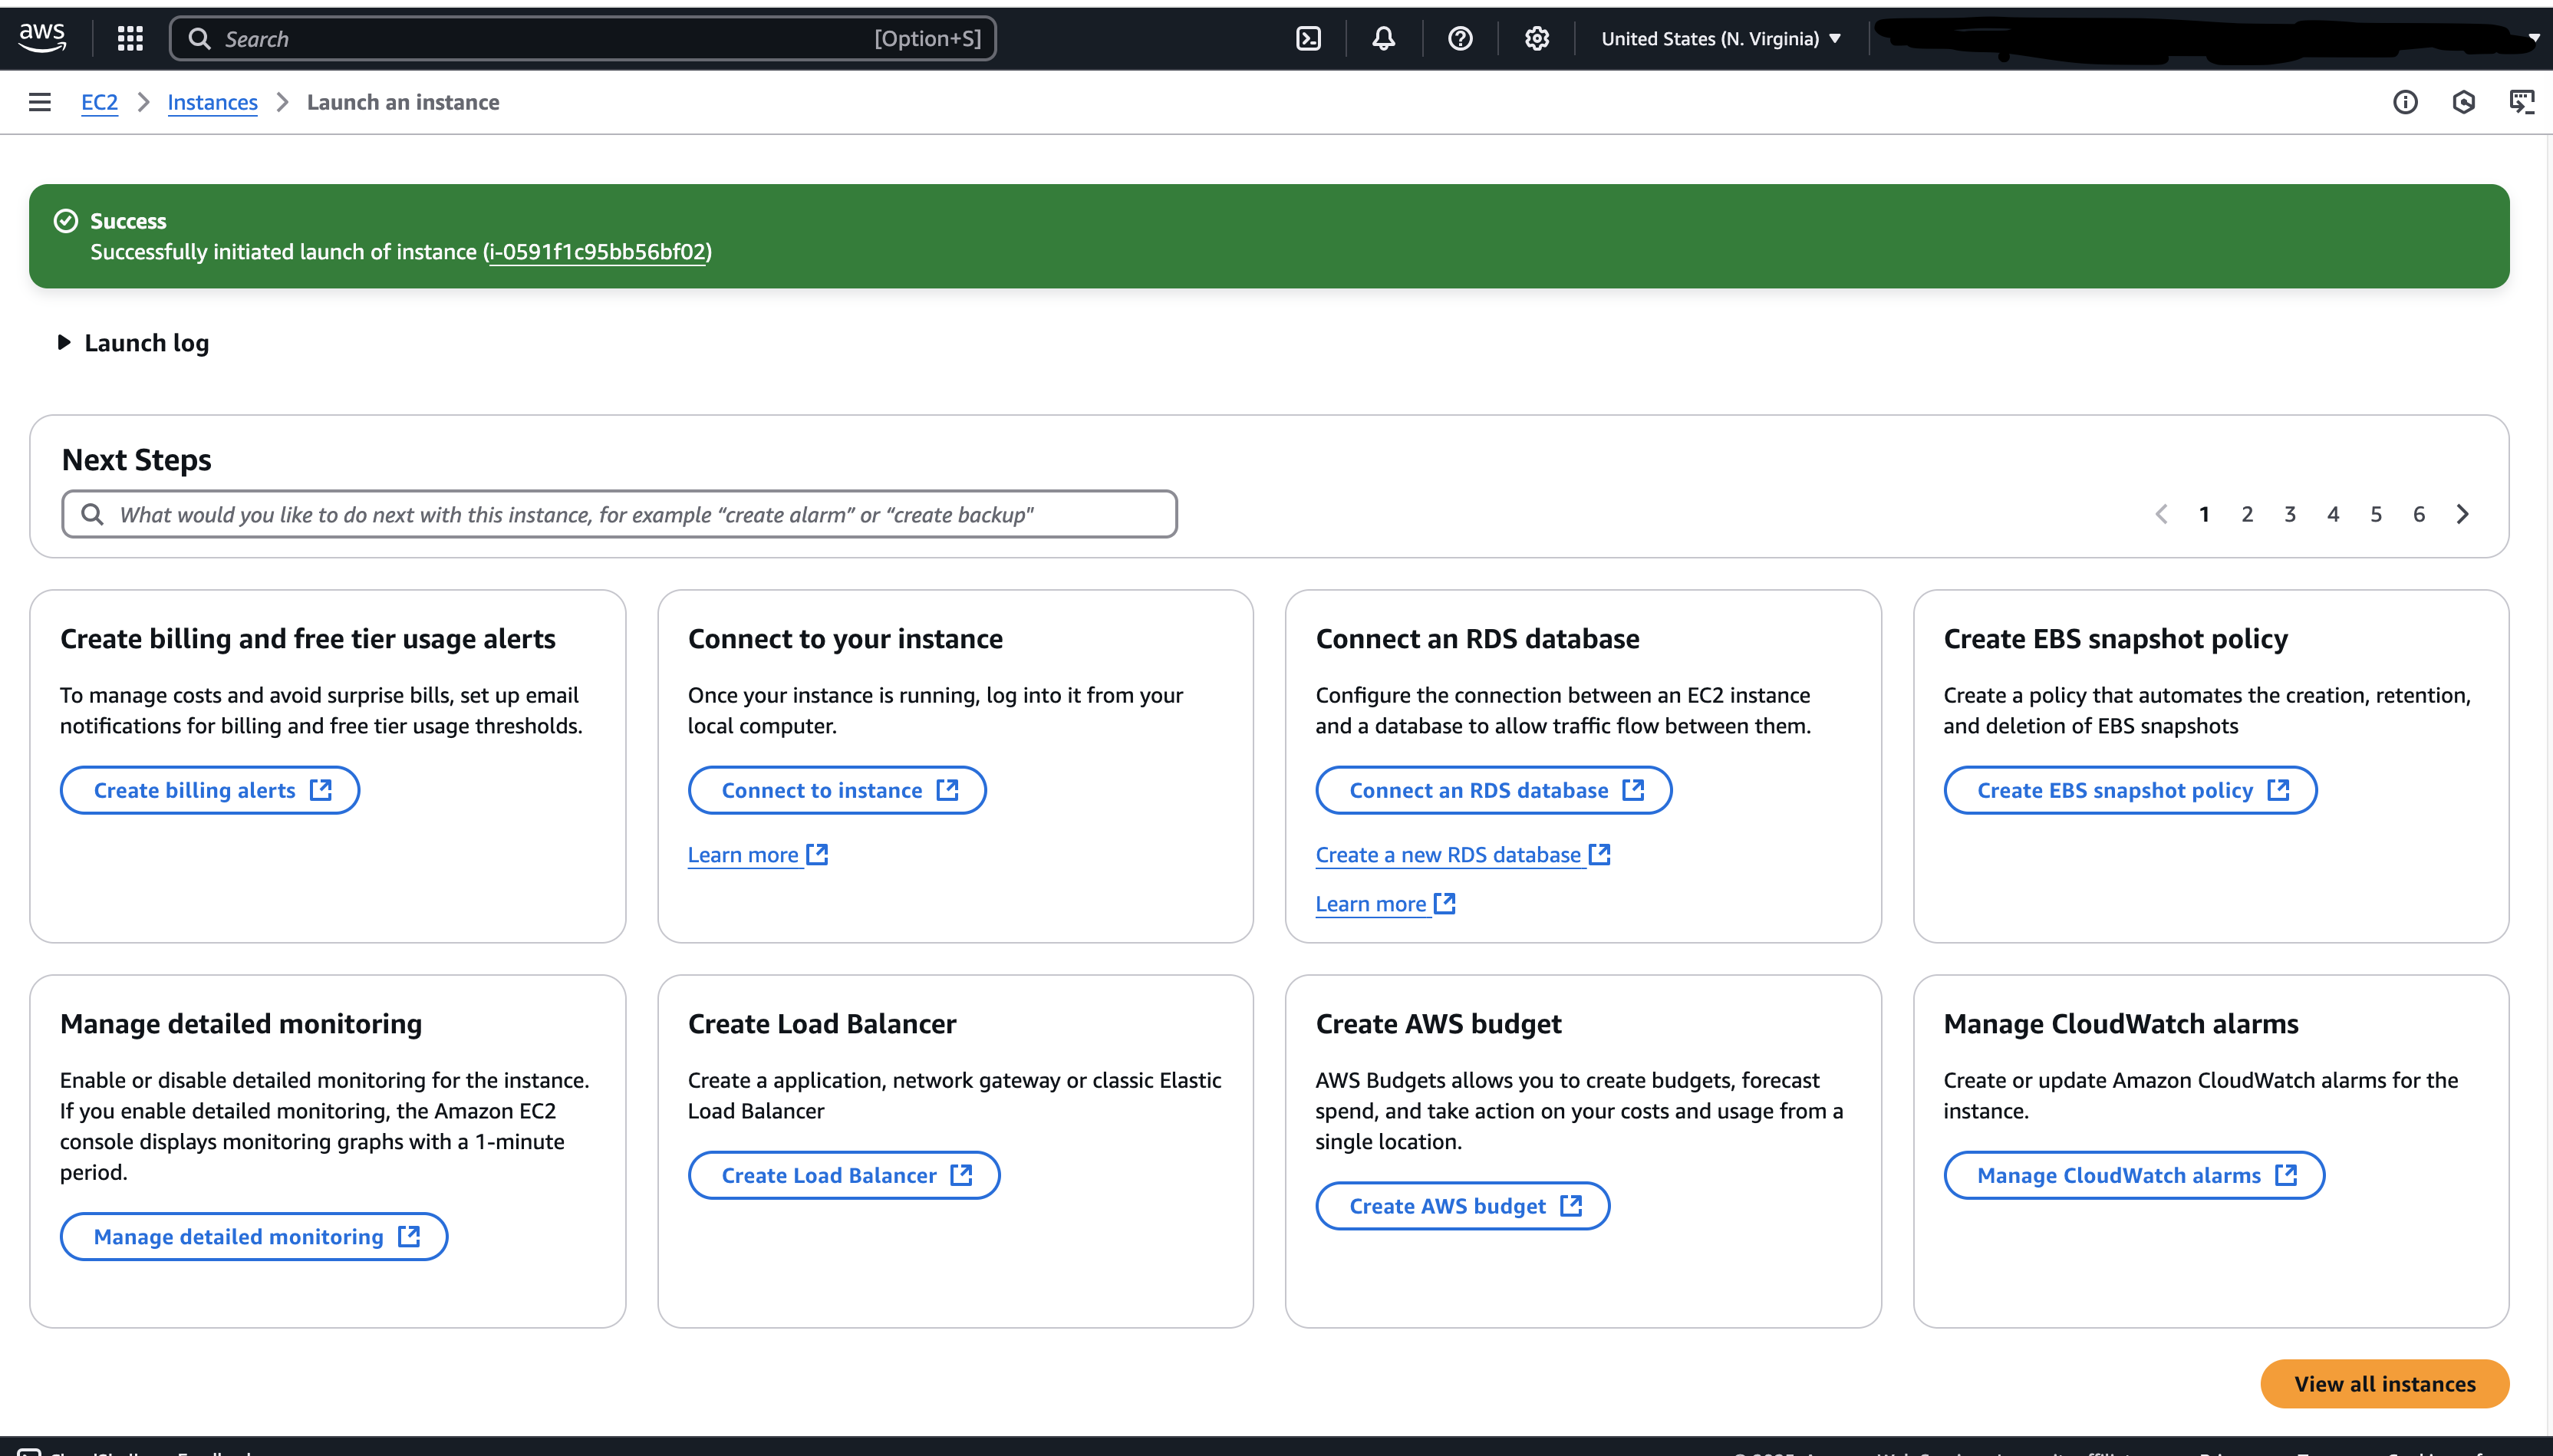The width and height of the screenshot is (2553, 1456).
Task: Click Create AWS budget button
Action: pos(1463,1205)
